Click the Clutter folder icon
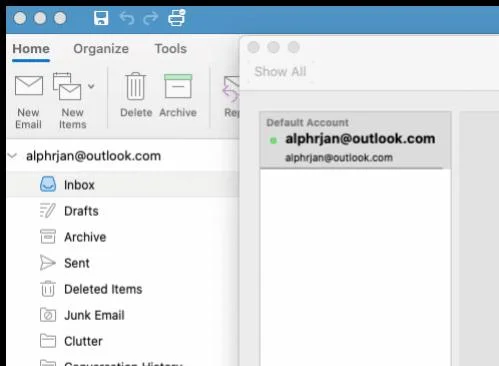Image resolution: width=499 pixels, height=366 pixels. pyautogui.click(x=48, y=341)
